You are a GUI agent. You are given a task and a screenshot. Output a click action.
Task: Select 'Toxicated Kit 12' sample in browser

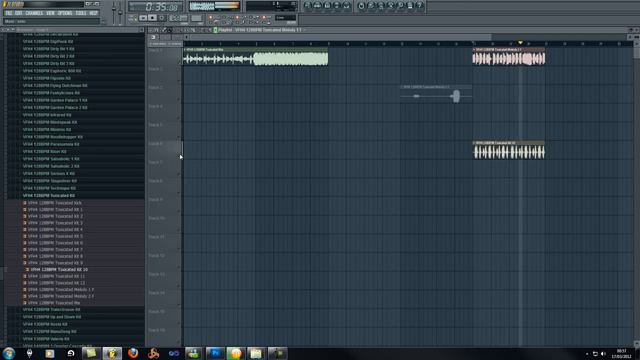click(x=57, y=282)
